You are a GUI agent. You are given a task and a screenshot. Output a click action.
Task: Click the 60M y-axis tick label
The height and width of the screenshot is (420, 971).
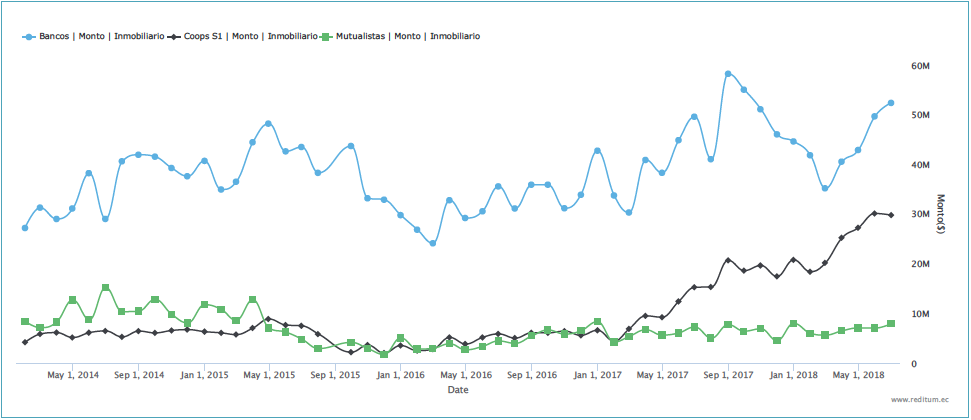point(921,66)
